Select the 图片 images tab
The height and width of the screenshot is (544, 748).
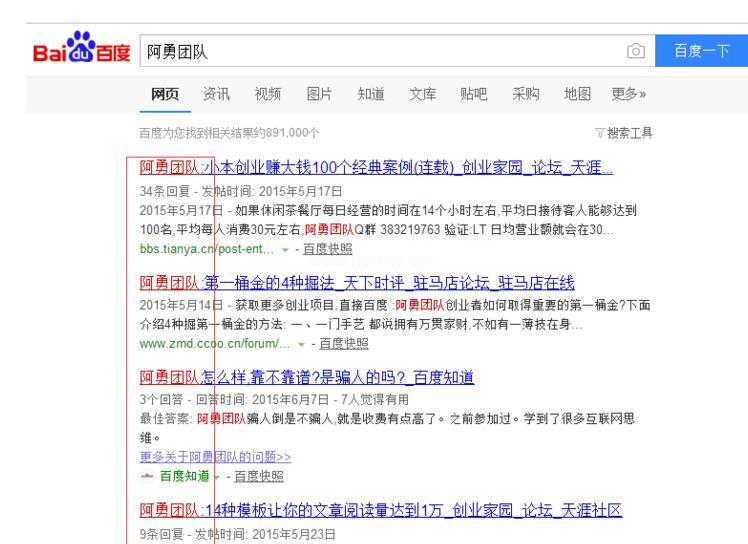pyautogui.click(x=319, y=95)
